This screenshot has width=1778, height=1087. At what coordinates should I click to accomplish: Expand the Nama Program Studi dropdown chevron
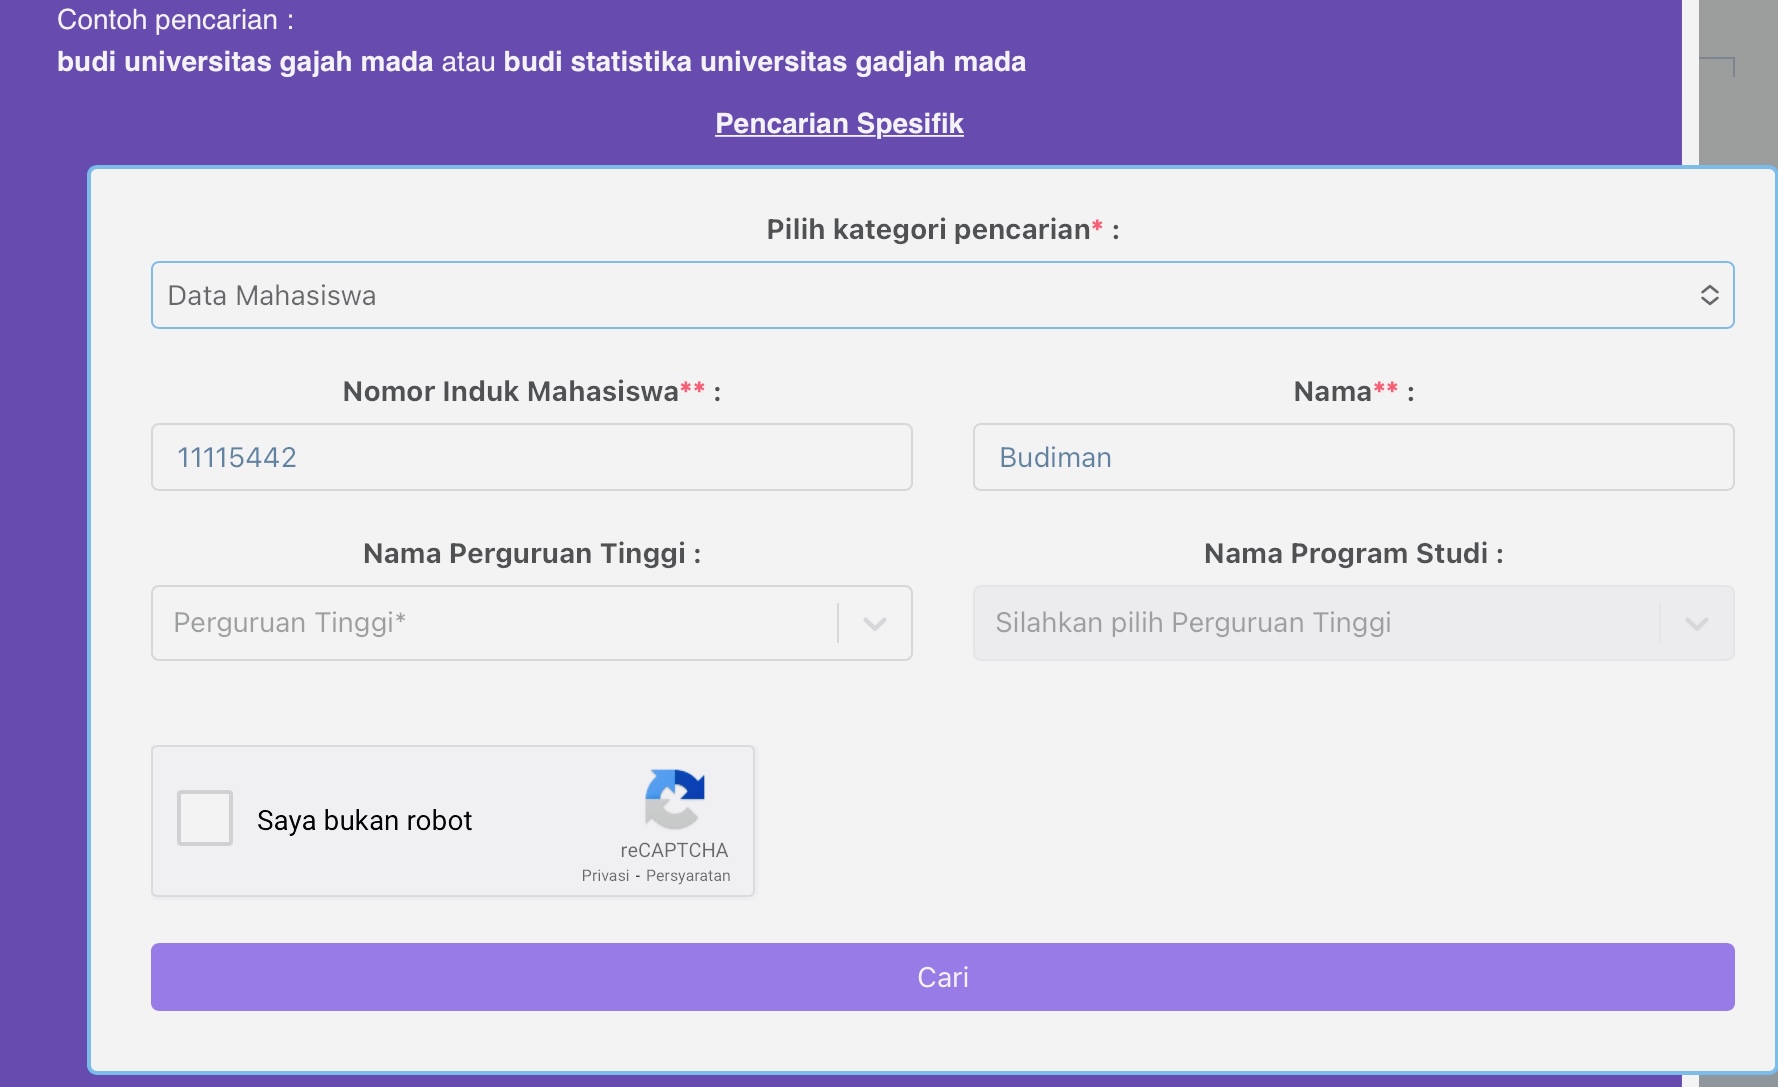point(1697,624)
